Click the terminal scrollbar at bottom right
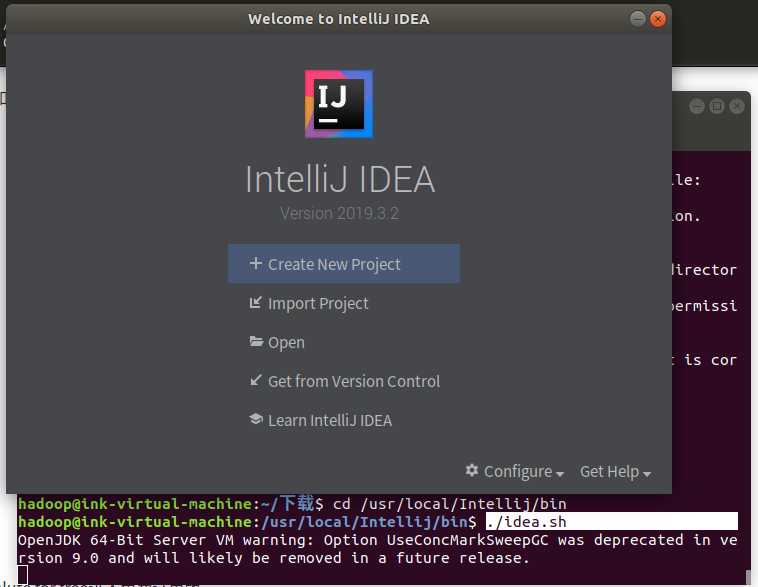Image resolution: width=758 pixels, height=587 pixels. point(748,577)
